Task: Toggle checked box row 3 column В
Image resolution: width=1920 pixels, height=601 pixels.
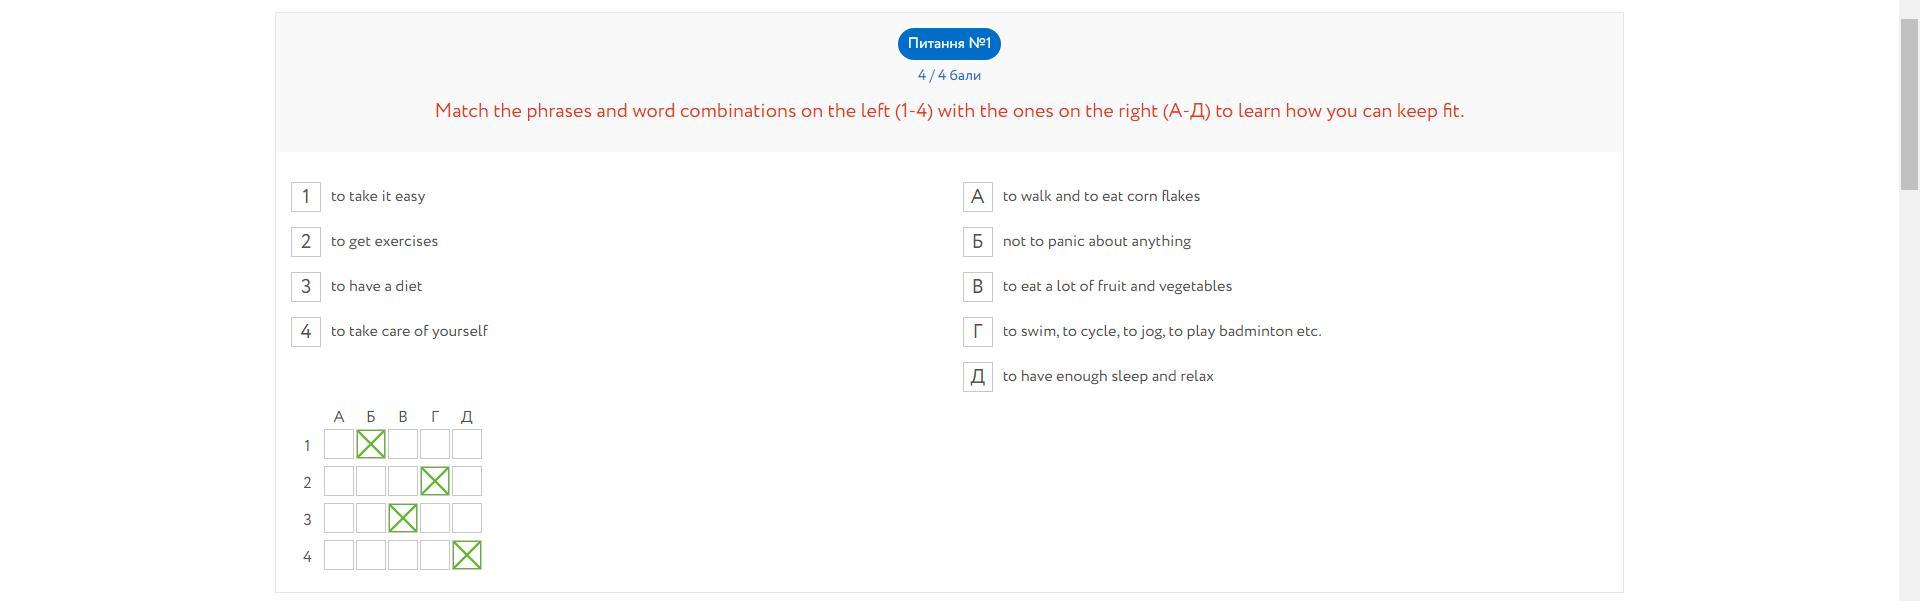Action: [x=403, y=518]
